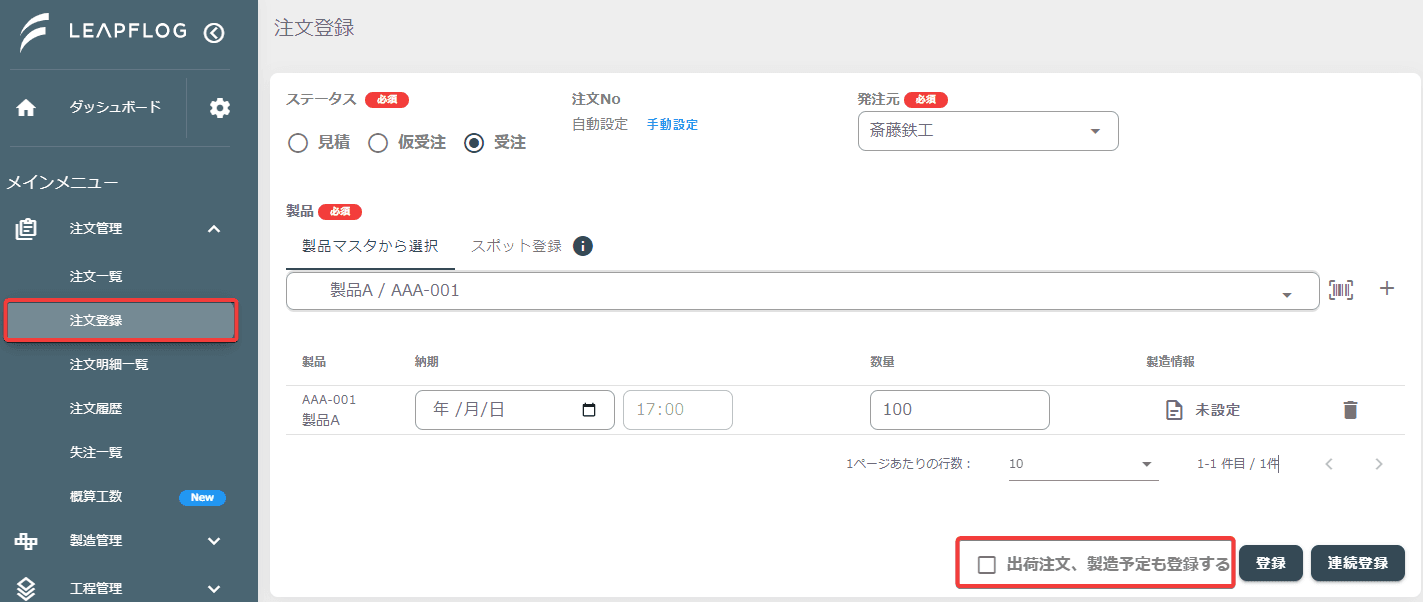
Task: Click the clipboard icon for 注文管理
Action: click(x=26, y=229)
